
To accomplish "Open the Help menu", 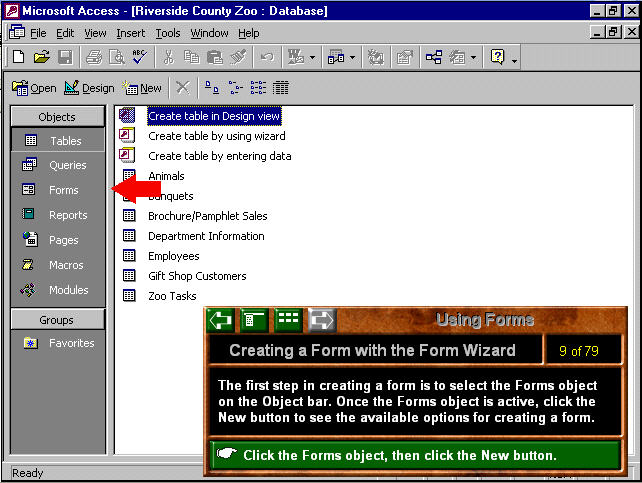I will click(x=249, y=33).
